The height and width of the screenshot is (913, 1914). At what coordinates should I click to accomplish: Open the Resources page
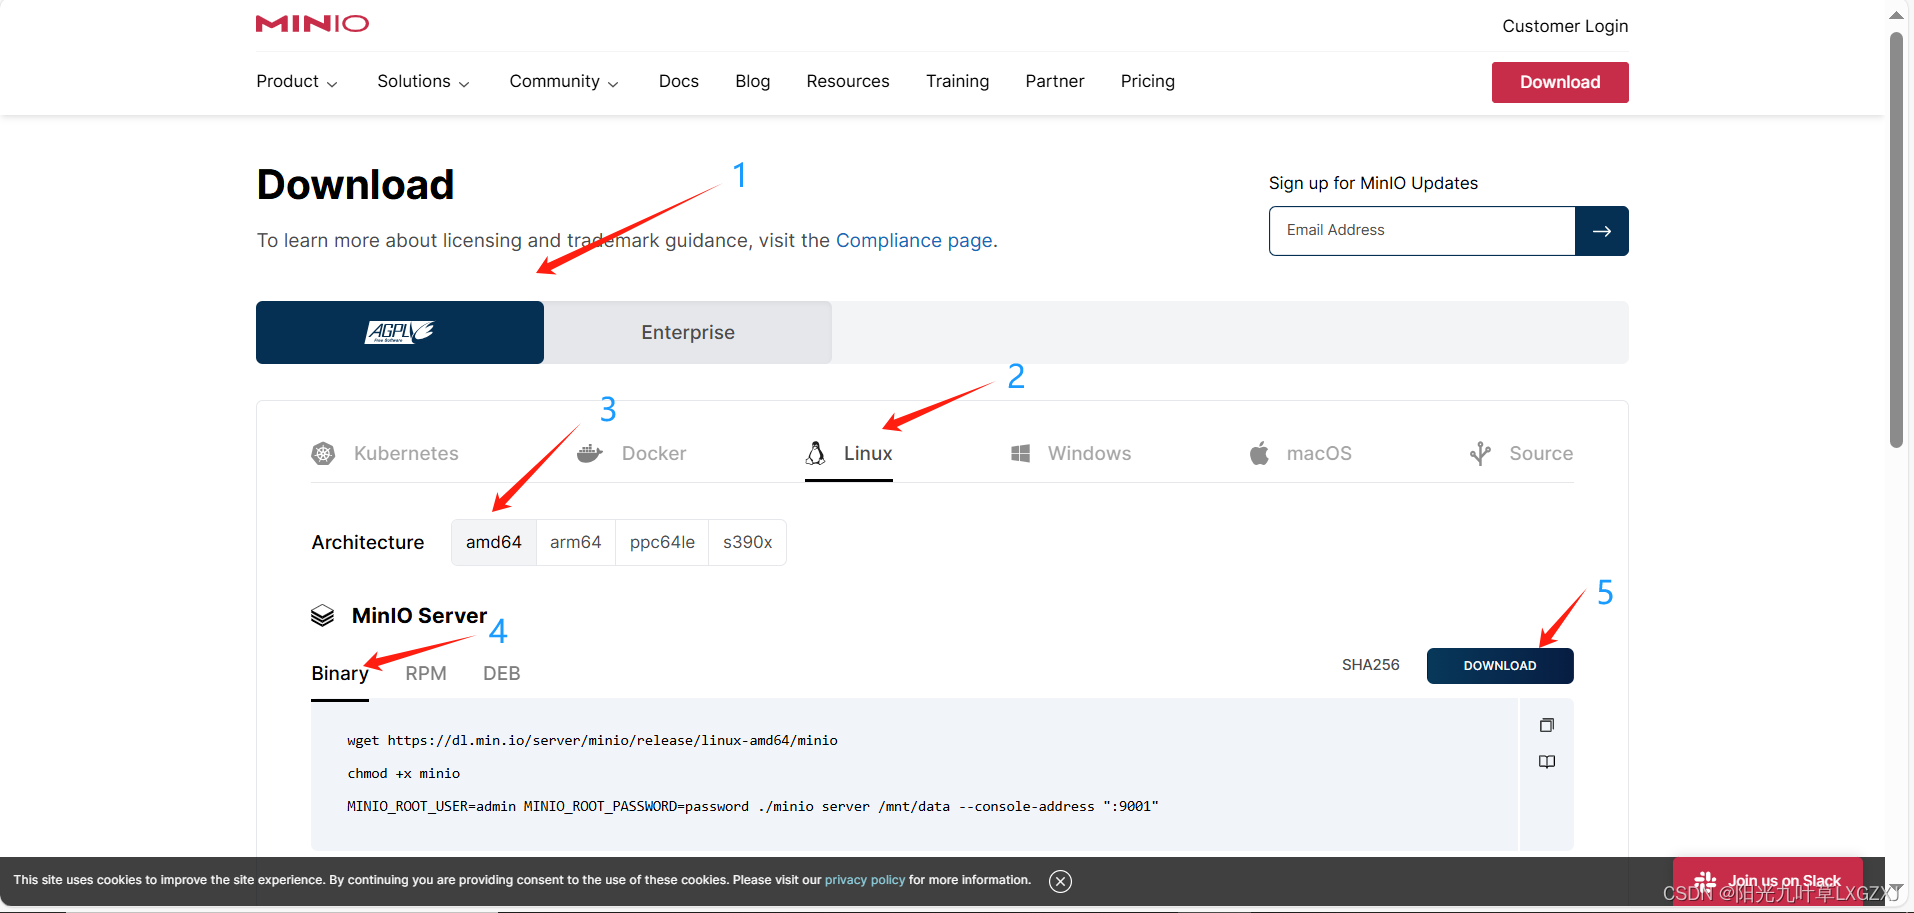(x=848, y=82)
